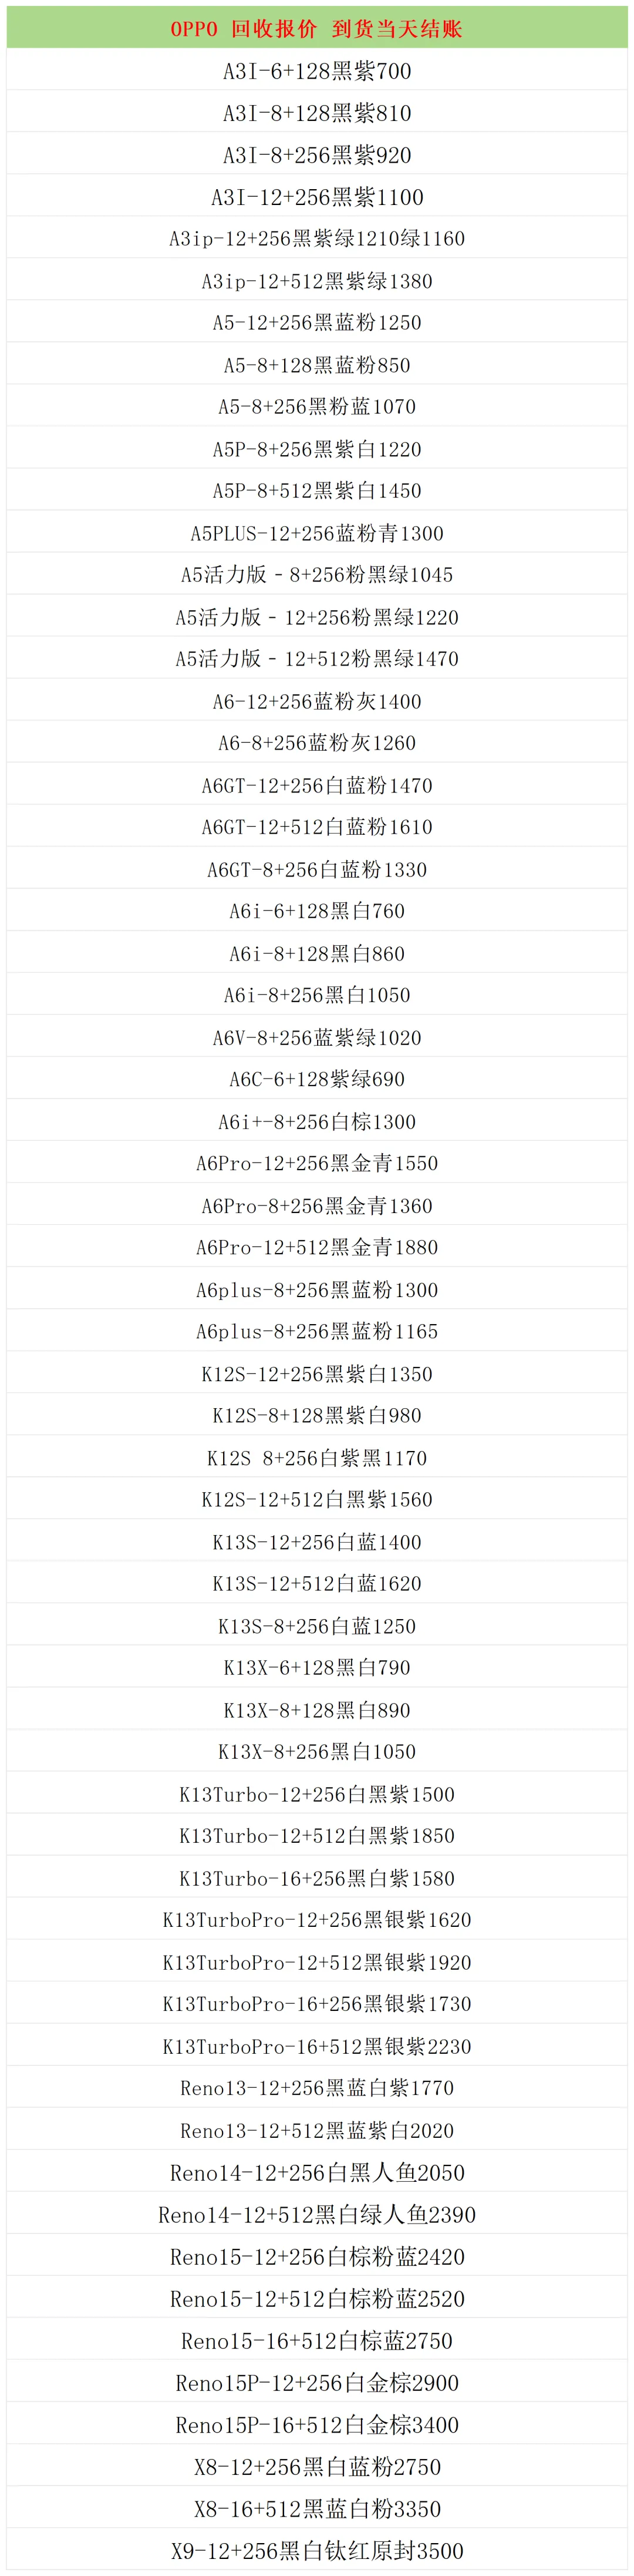This screenshot has width=634, height=2576.
Task: Click the X9-12+256黑白钛红原封3500 entry
Action: (317, 2549)
